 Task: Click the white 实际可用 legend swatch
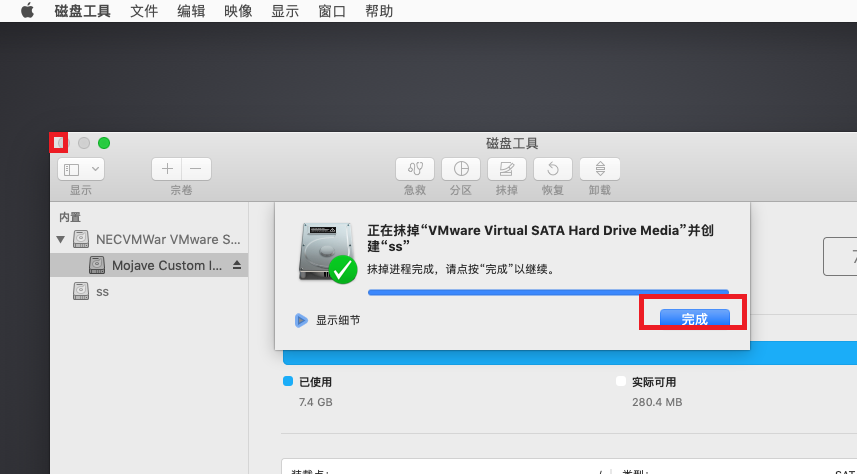tap(621, 381)
